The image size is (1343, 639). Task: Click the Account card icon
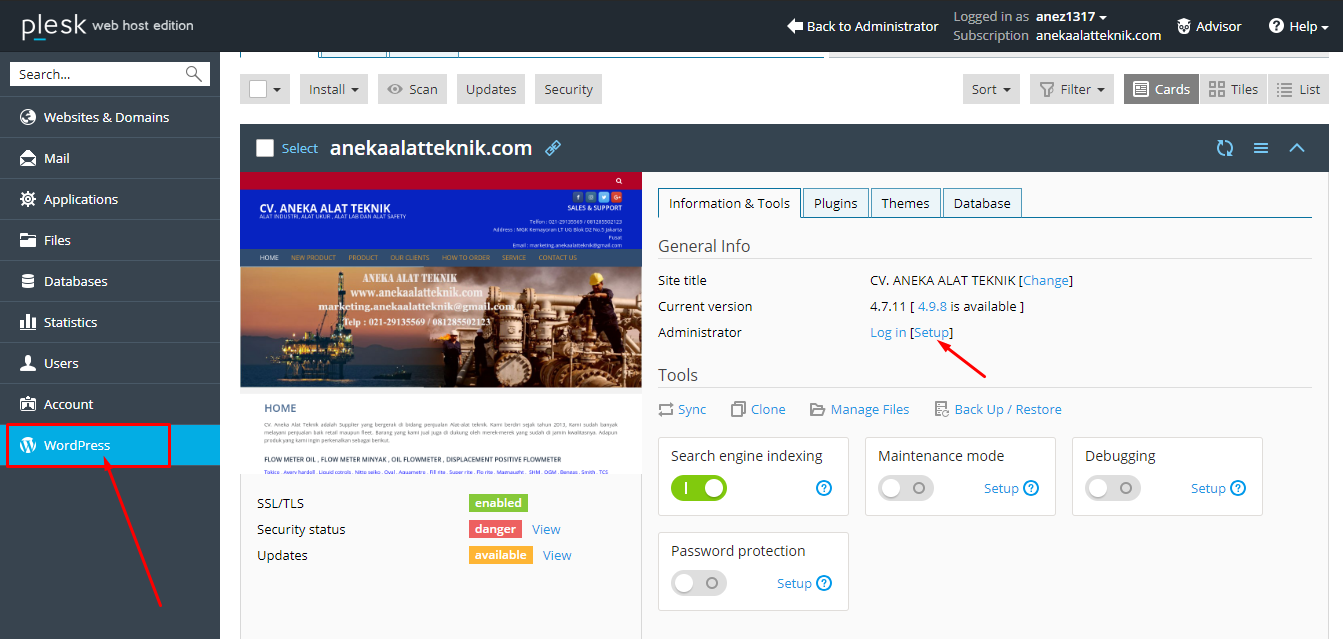[27, 404]
